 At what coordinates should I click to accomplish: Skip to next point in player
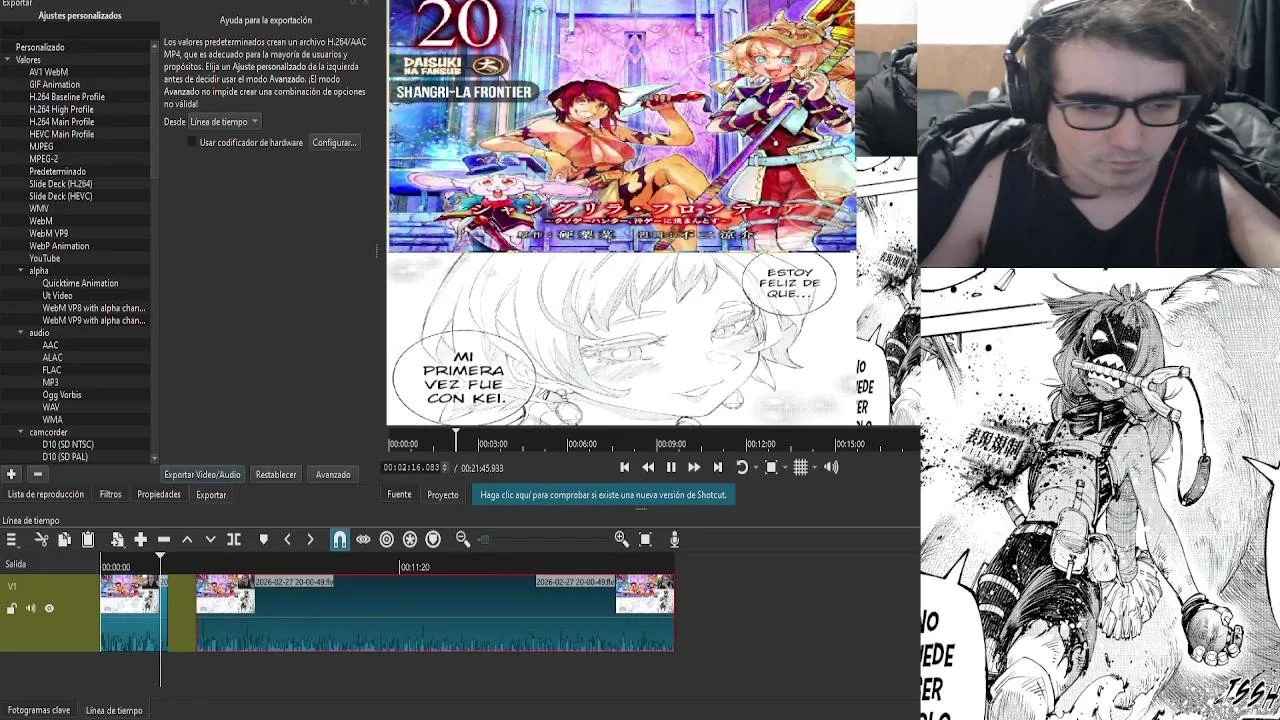(x=717, y=467)
